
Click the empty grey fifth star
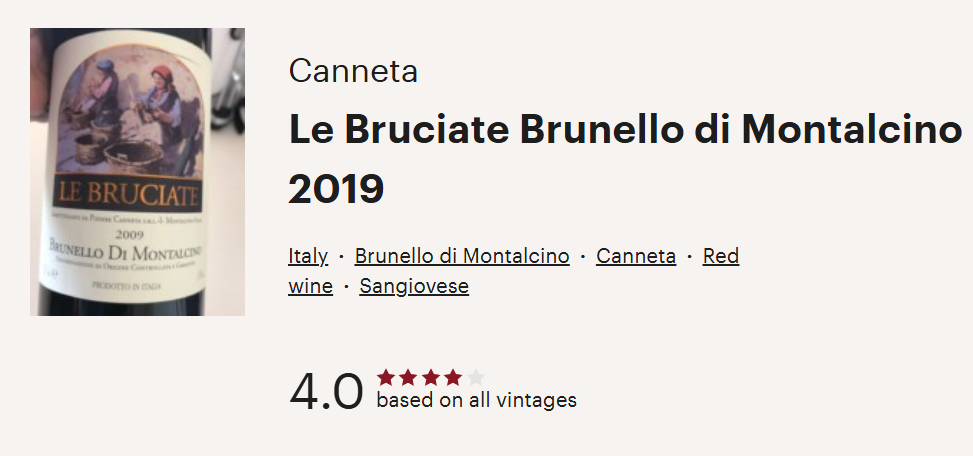[475, 377]
